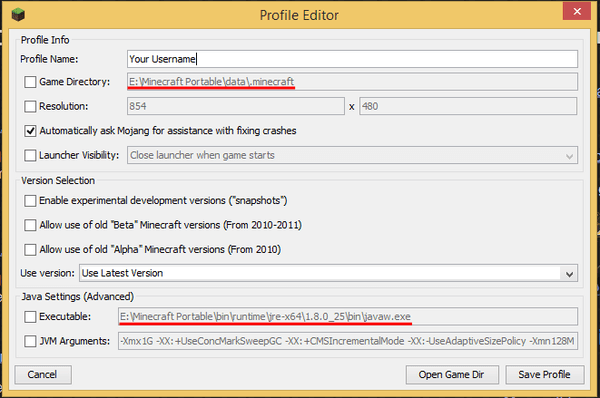Click the Minecraft grass block icon in title bar

[x=18, y=15]
